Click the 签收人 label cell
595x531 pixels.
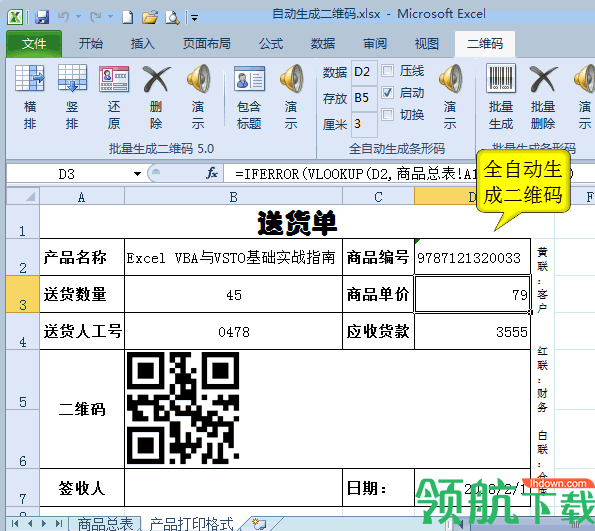(x=82, y=488)
